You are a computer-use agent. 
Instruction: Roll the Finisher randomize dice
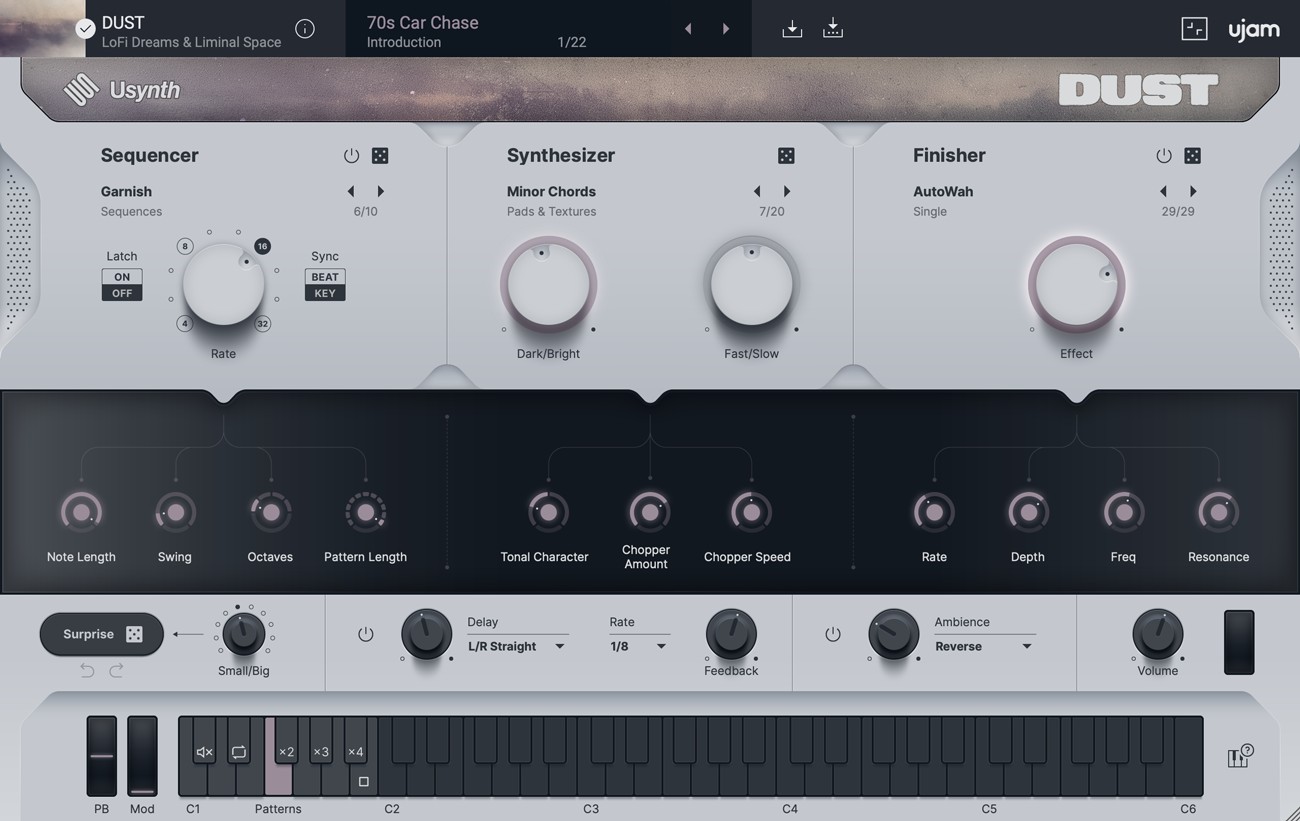[x=1192, y=155]
